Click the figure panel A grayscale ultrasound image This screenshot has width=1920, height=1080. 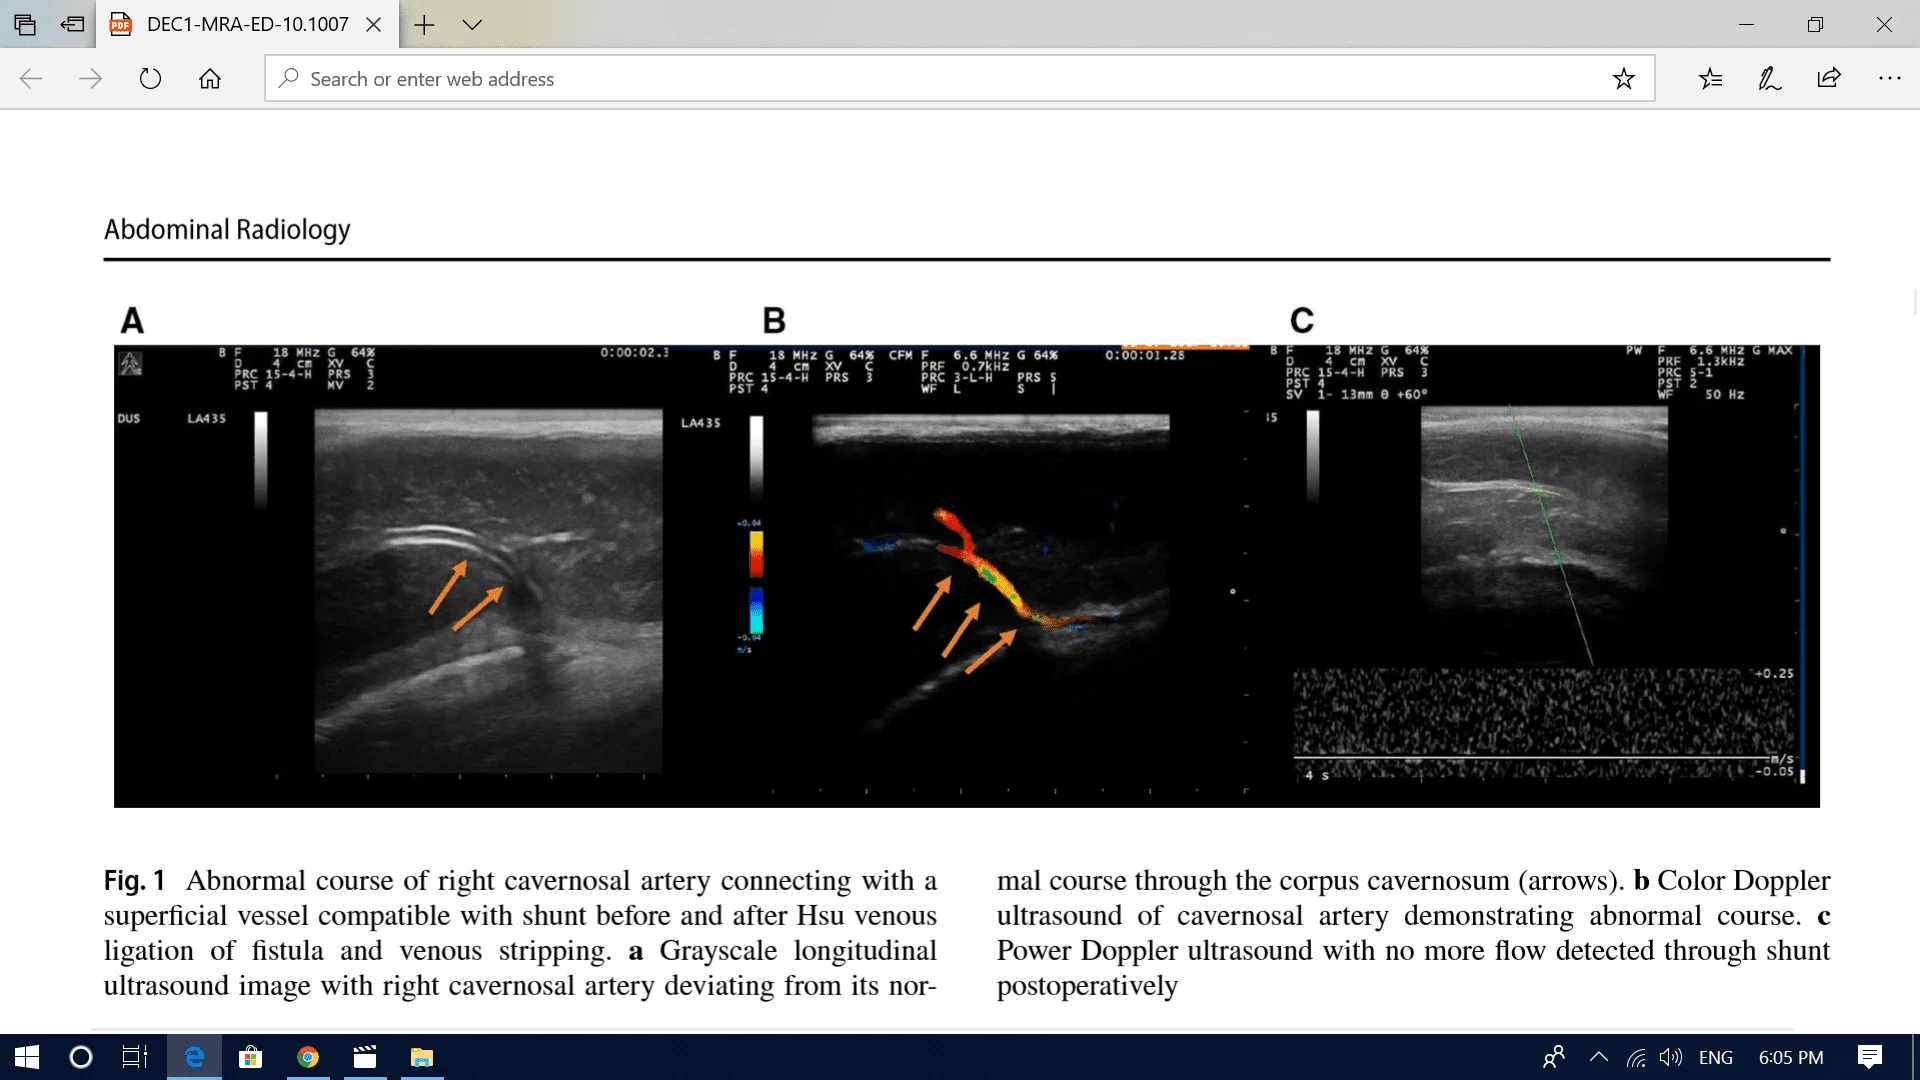coord(488,590)
